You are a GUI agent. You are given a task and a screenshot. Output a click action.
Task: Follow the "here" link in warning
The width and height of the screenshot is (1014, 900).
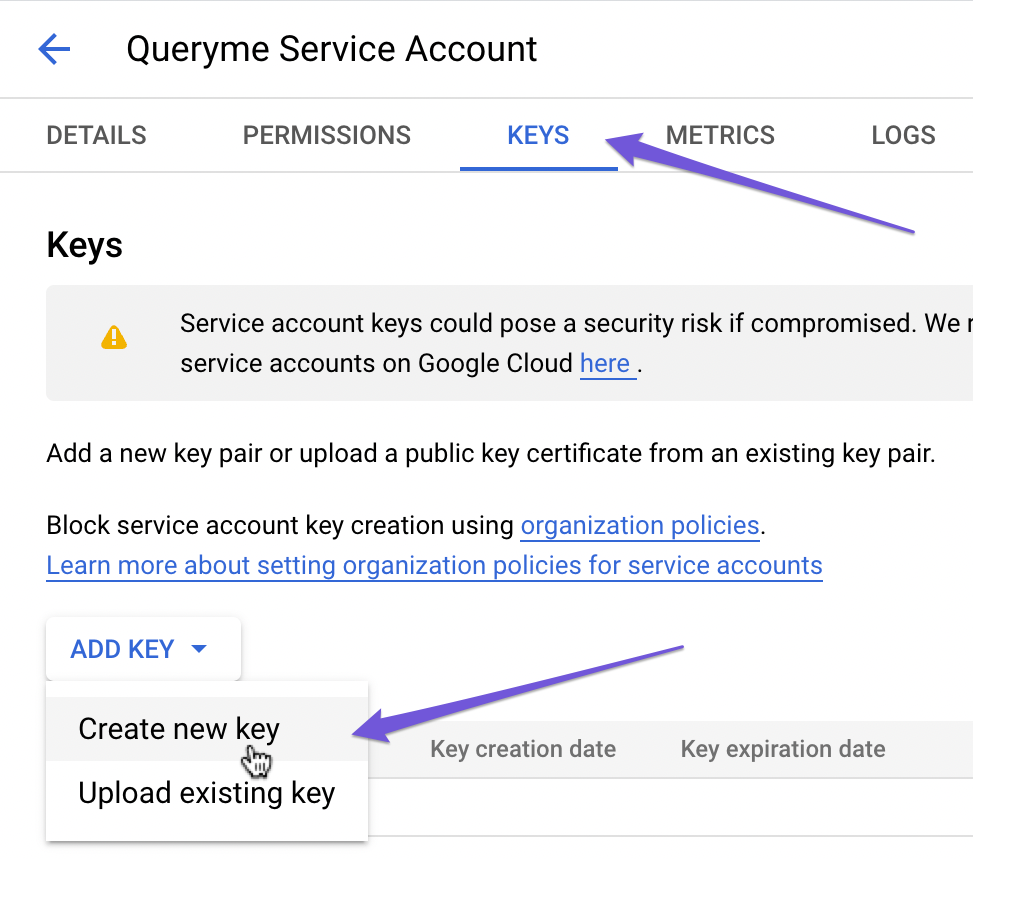click(x=605, y=363)
